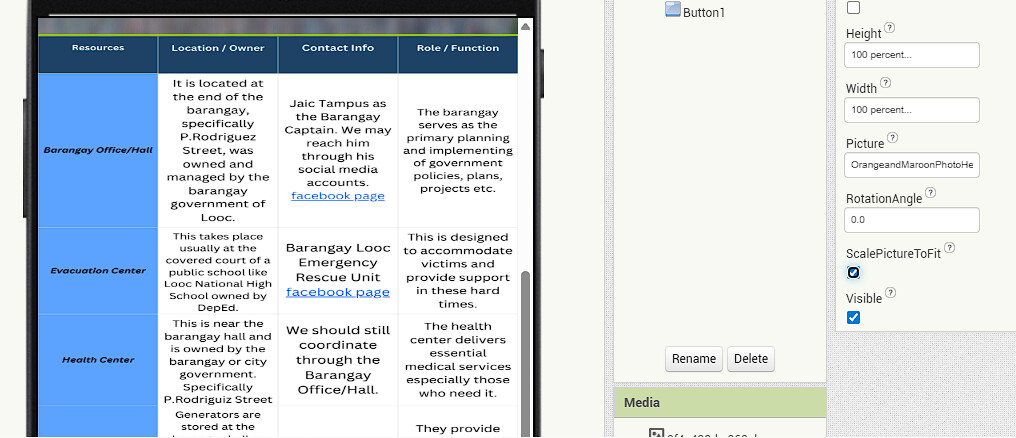Click the 'located at the end of the barangay' cell
Image resolution: width=1016 pixels, height=438 pixels.
tap(218, 150)
